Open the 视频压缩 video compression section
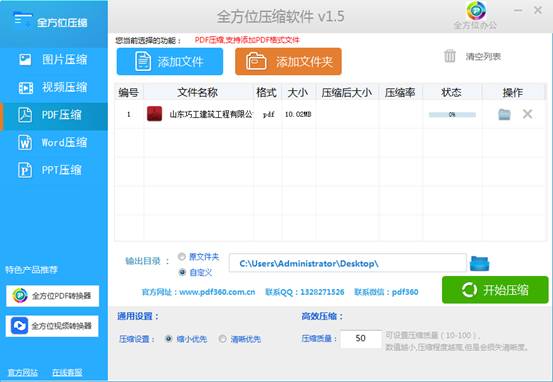The image size is (553, 382). coord(54,87)
